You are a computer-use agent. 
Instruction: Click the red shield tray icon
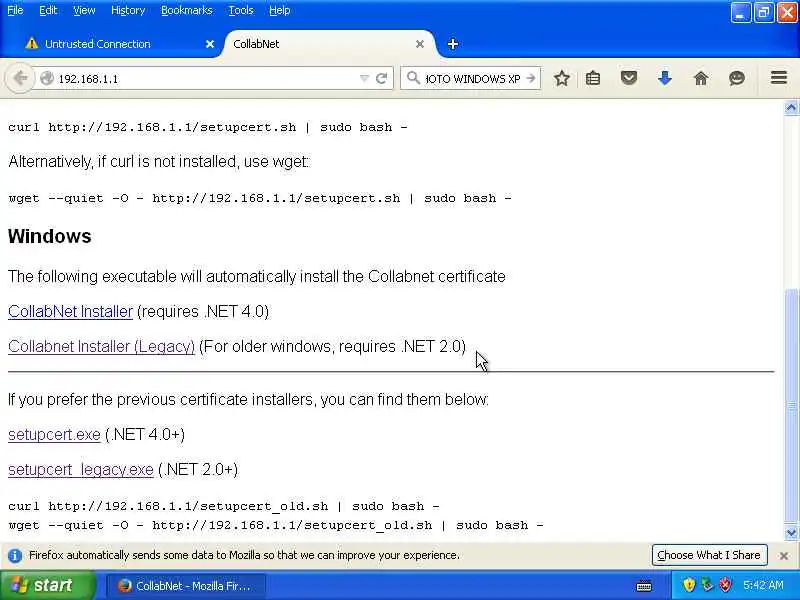point(725,585)
